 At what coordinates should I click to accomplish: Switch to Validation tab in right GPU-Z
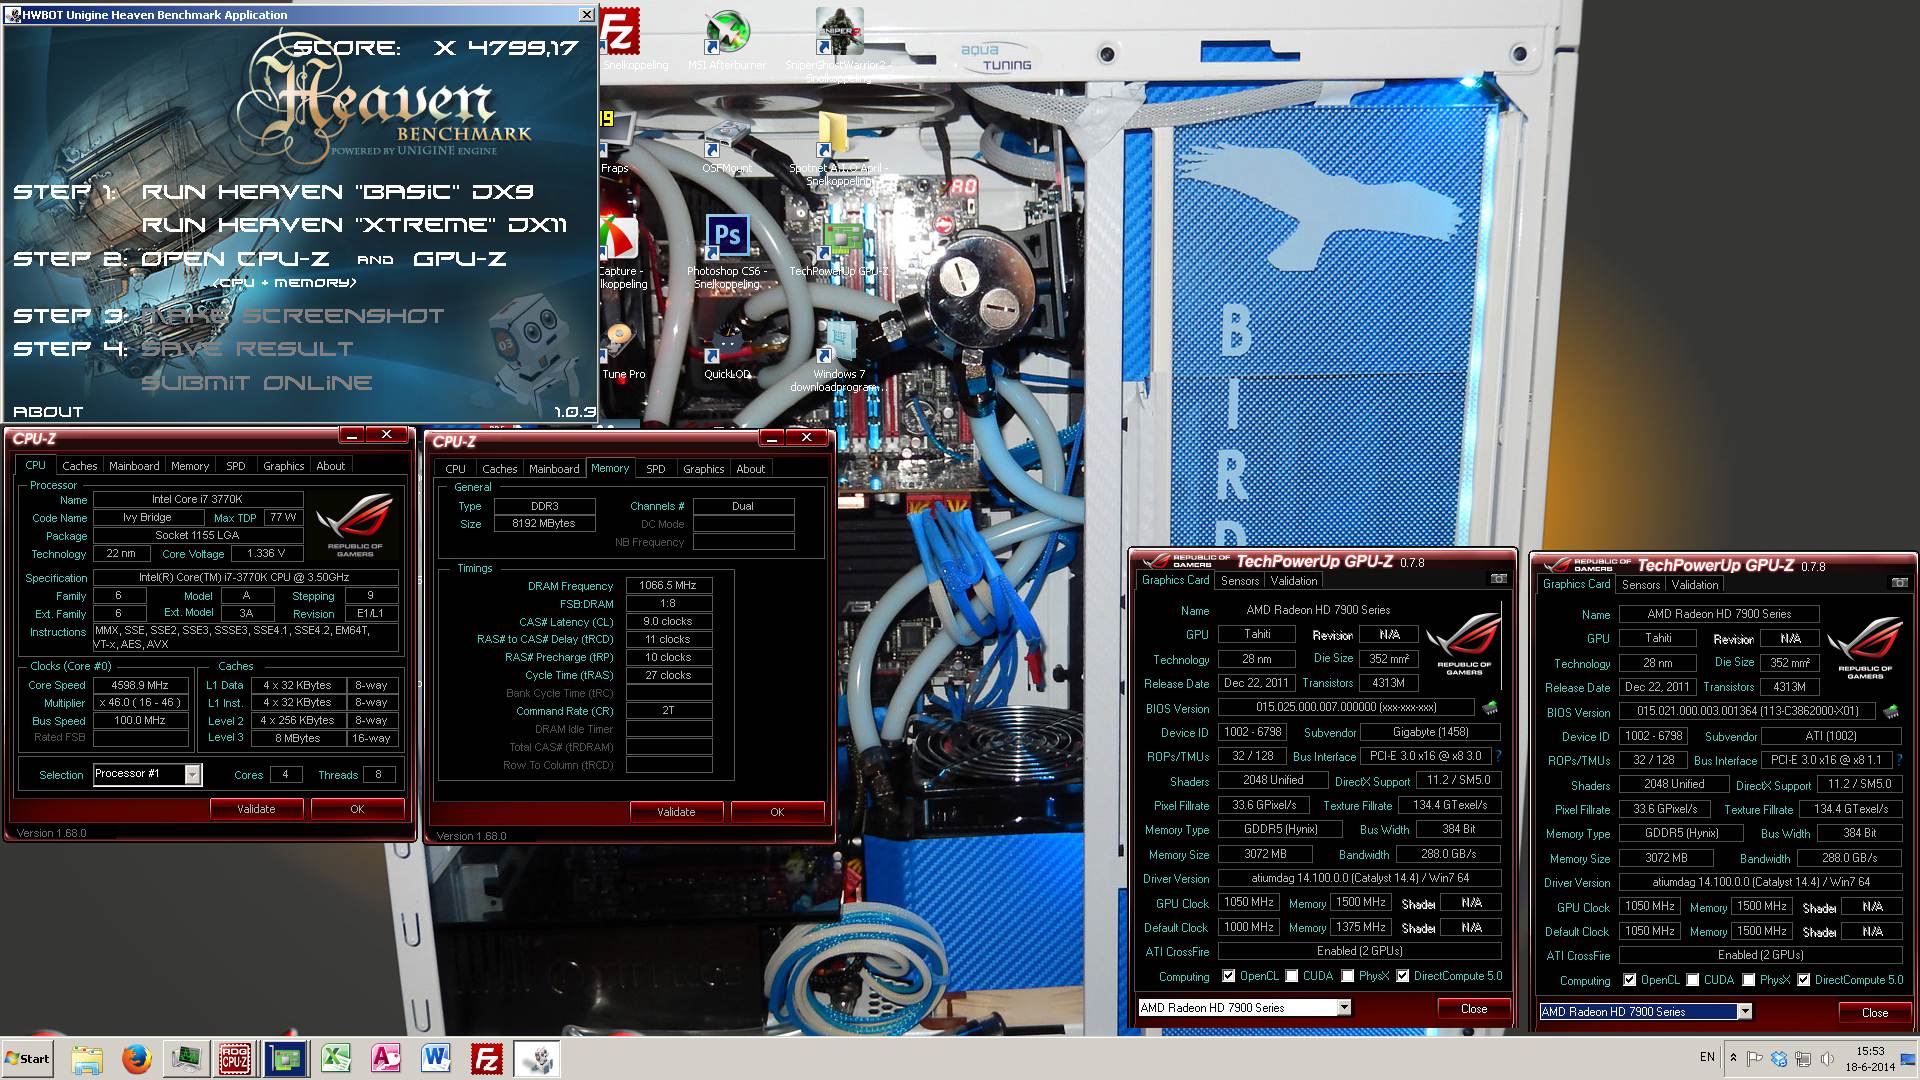(x=1695, y=585)
